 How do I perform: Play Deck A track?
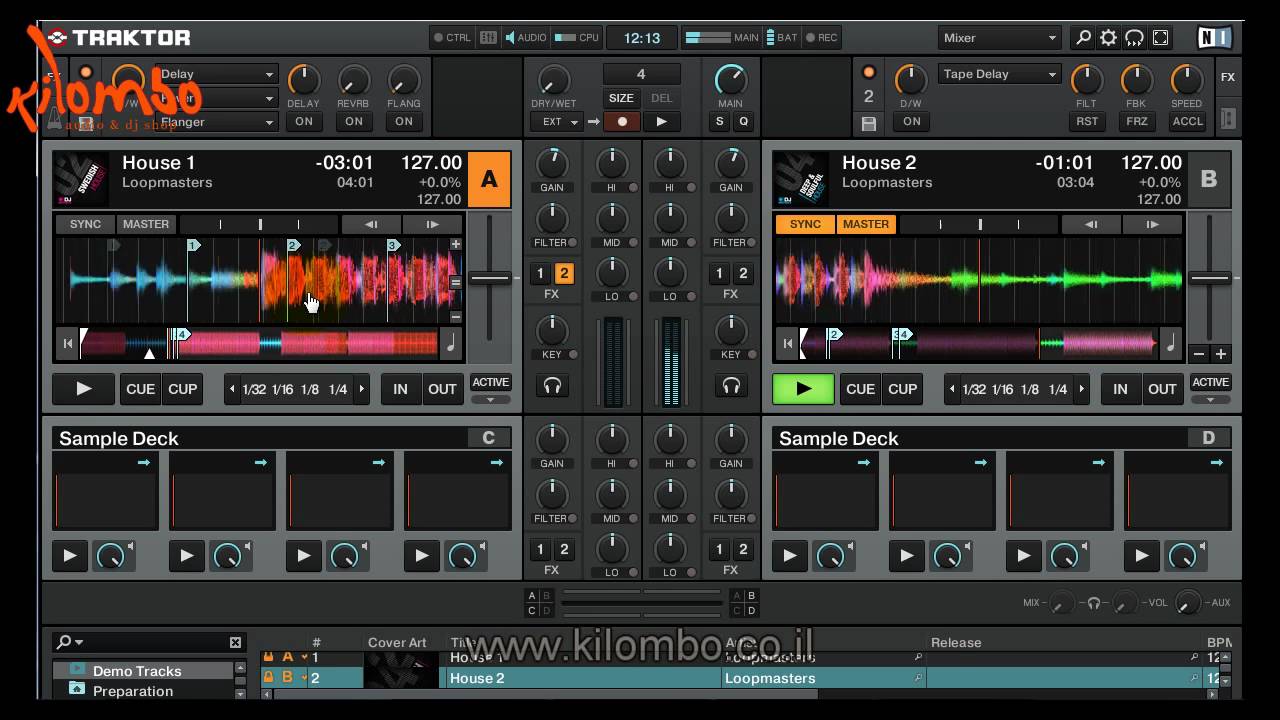tap(83, 389)
